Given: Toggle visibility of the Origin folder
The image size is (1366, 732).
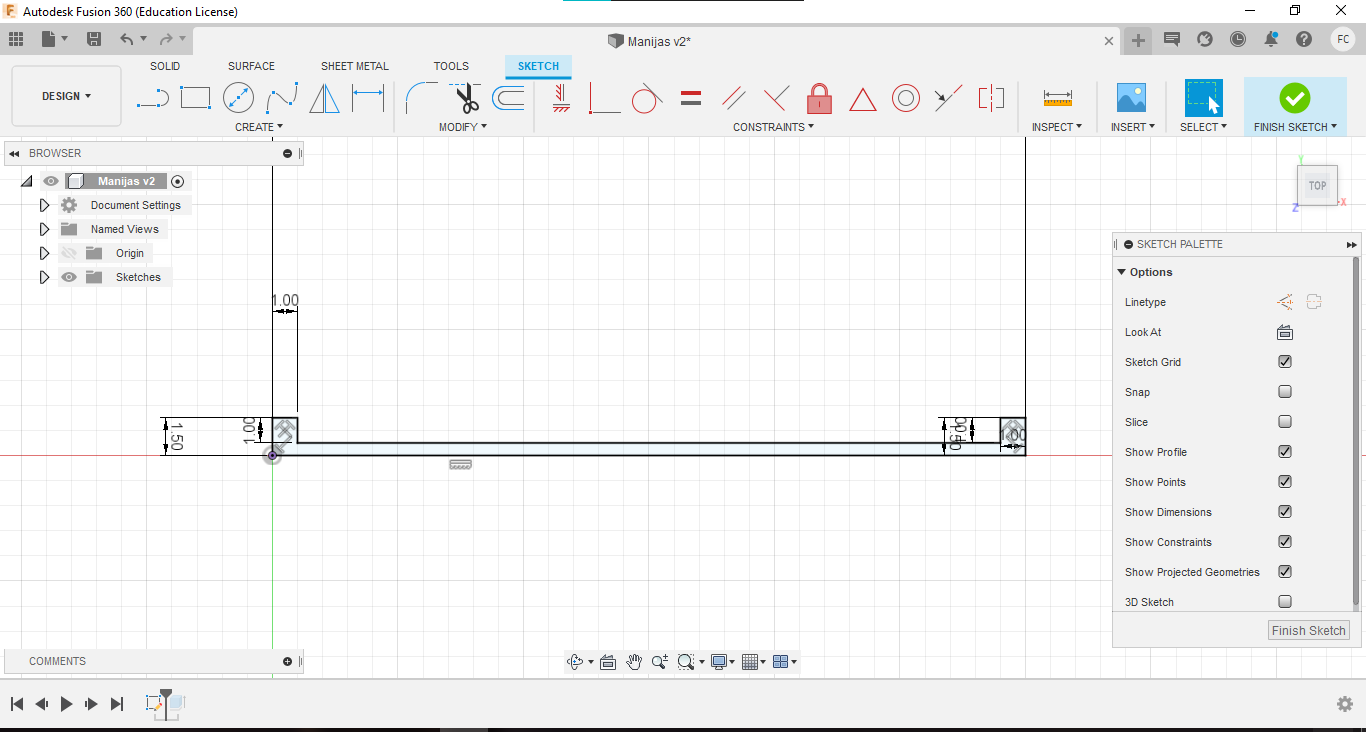Looking at the screenshot, I should [69, 253].
